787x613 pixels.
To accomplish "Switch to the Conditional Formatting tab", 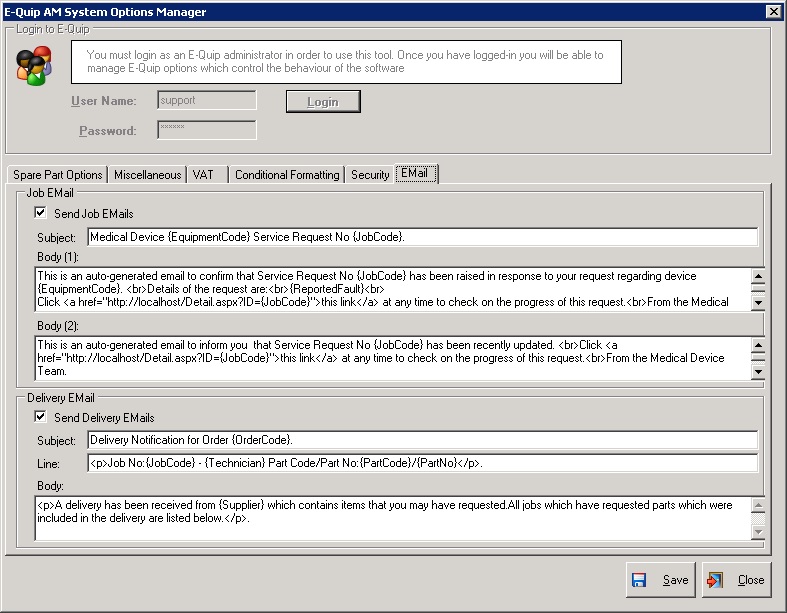I will pos(287,175).
